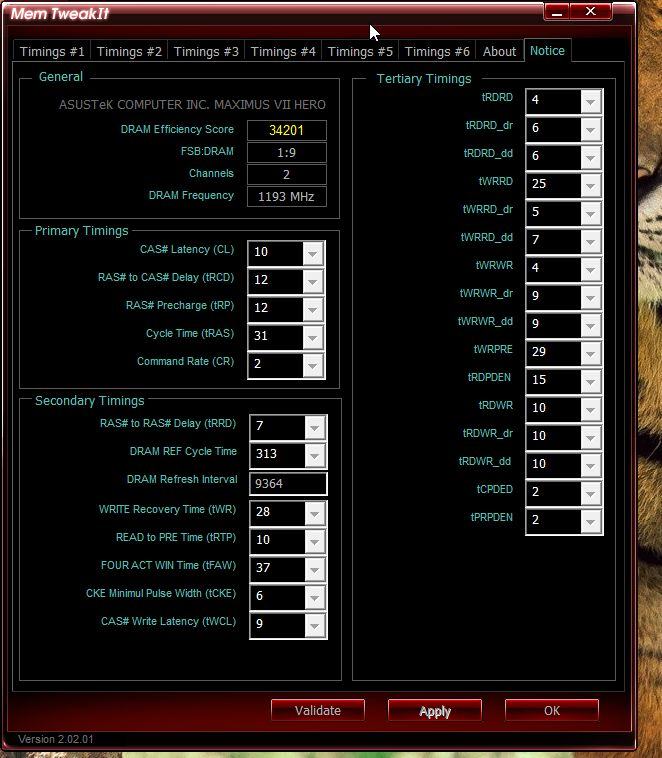Click the DRAM Refresh Interval field
This screenshot has height=758, width=662.
point(288,483)
